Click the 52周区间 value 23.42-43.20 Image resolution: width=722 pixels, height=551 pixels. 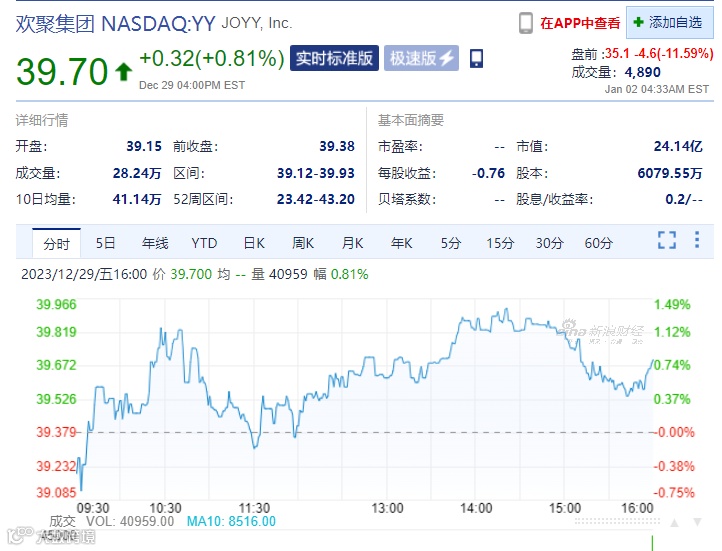pyautogui.click(x=316, y=199)
